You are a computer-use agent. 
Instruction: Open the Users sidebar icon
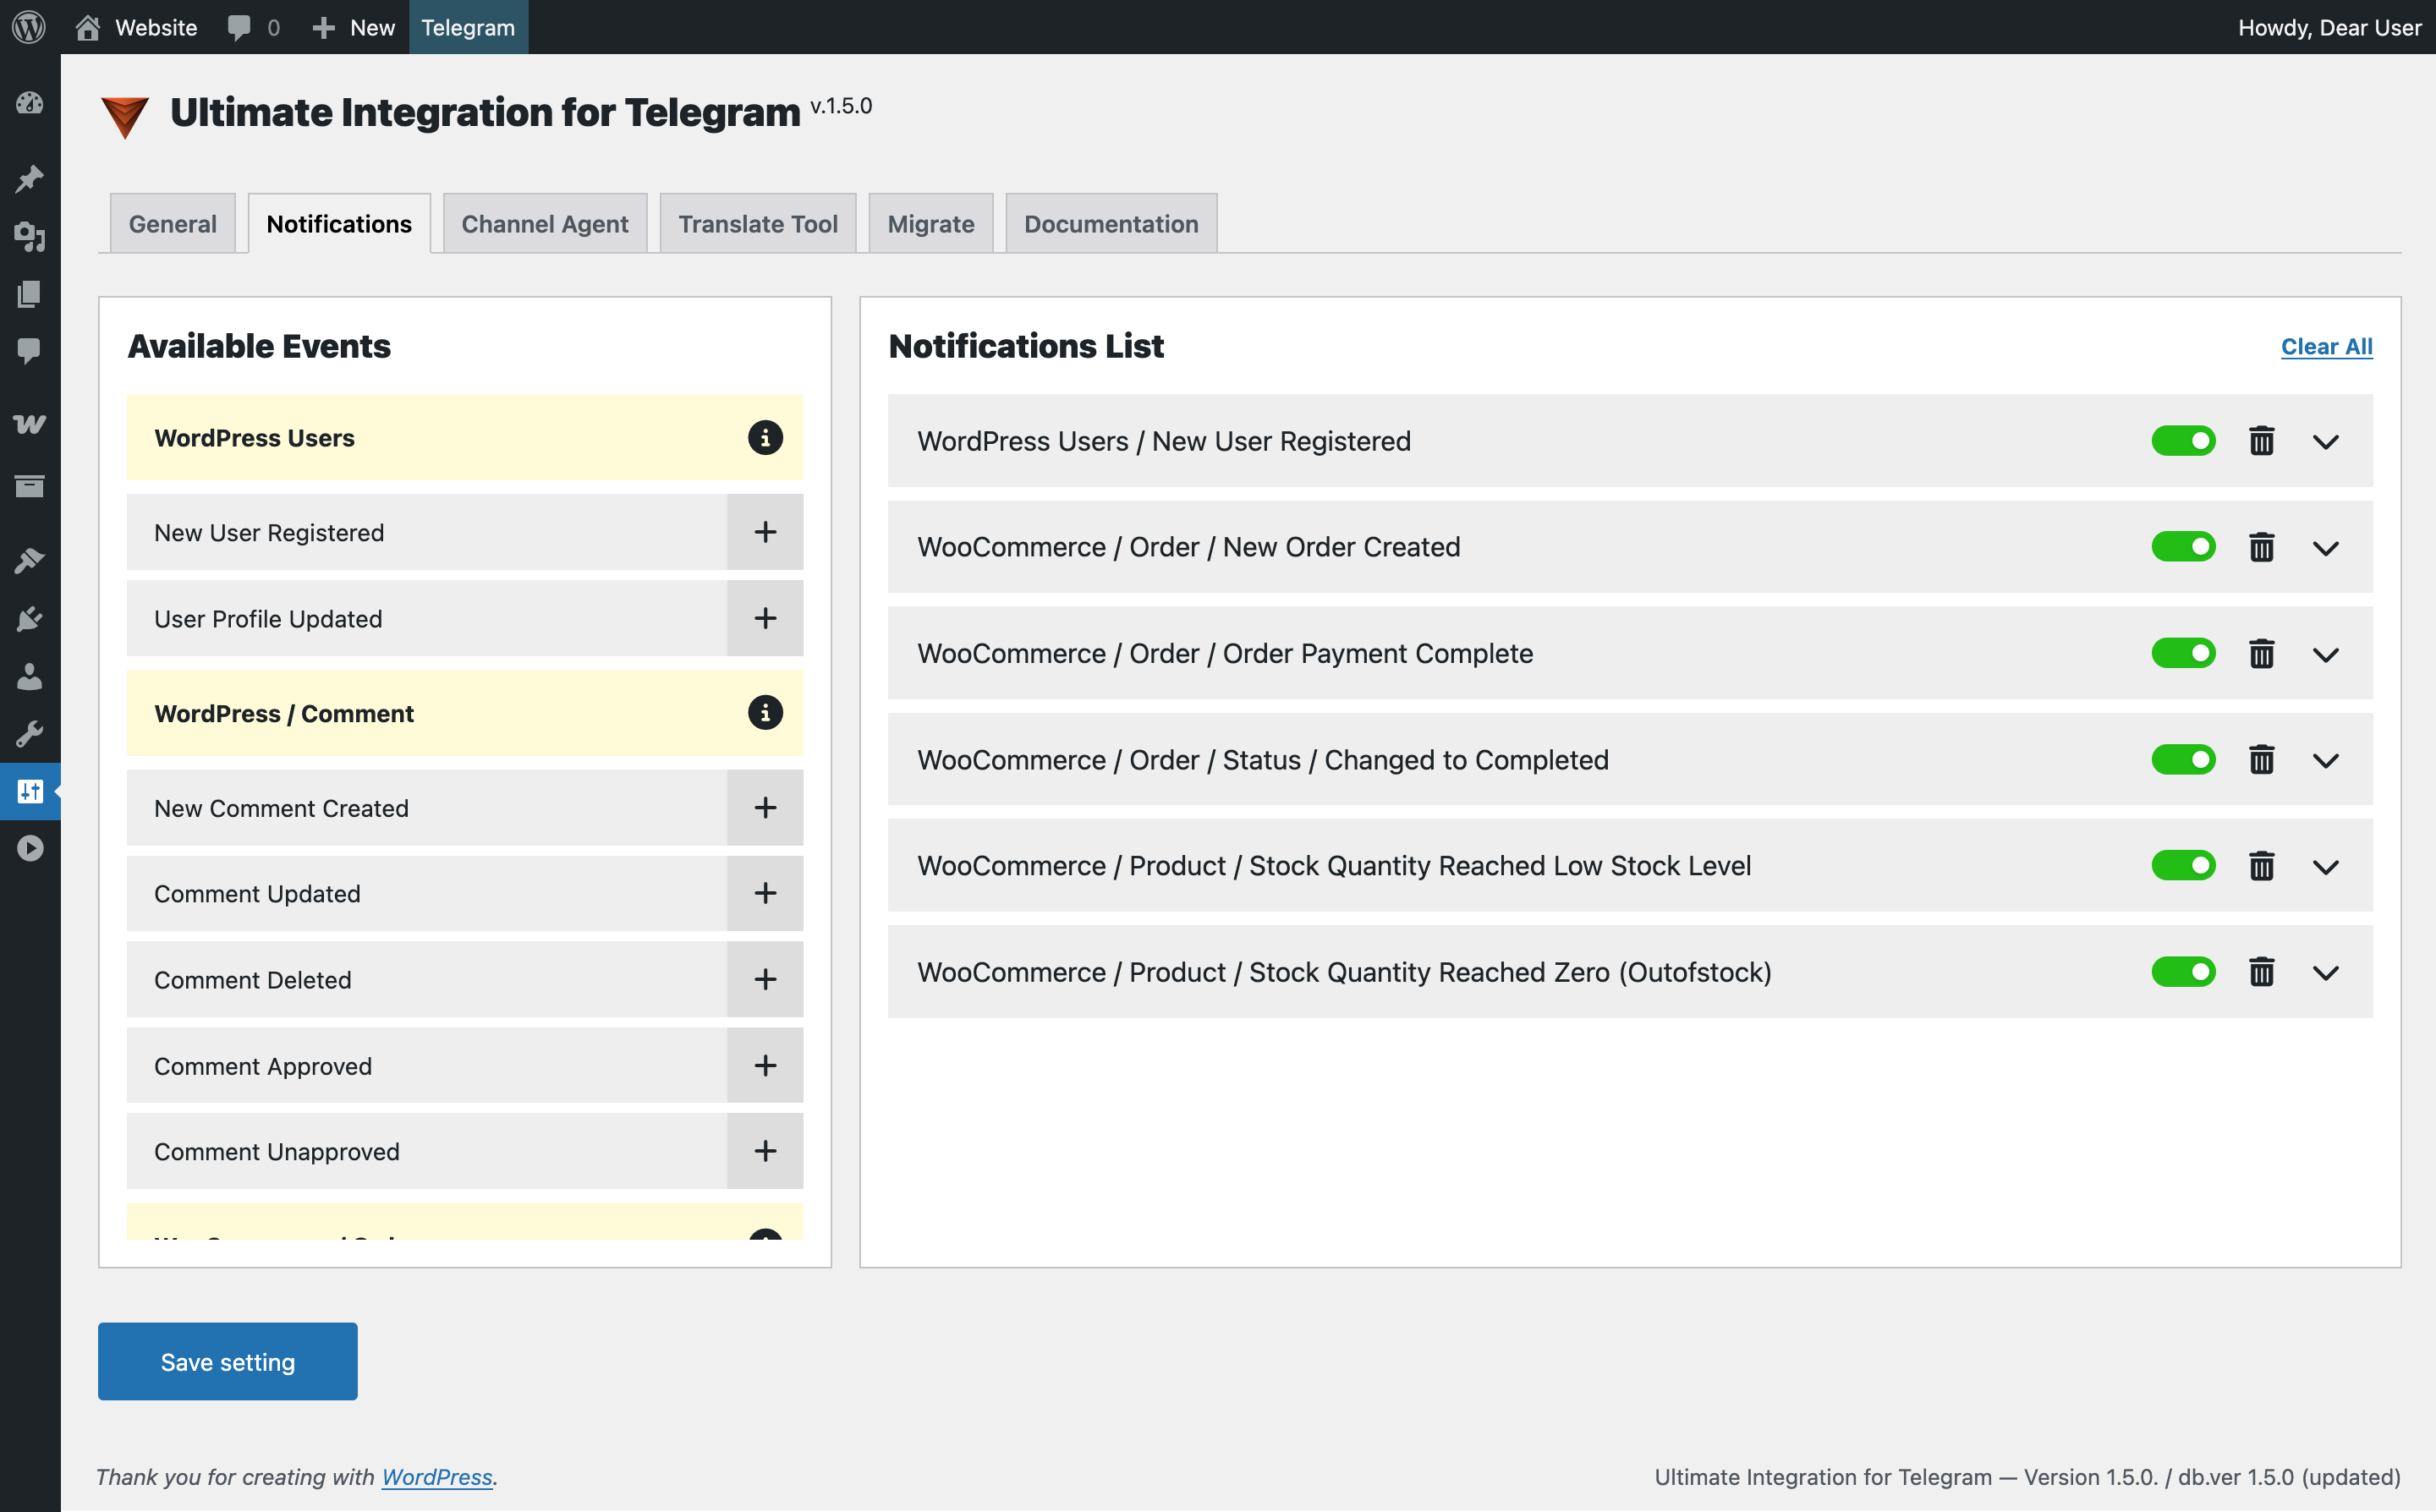point(30,677)
